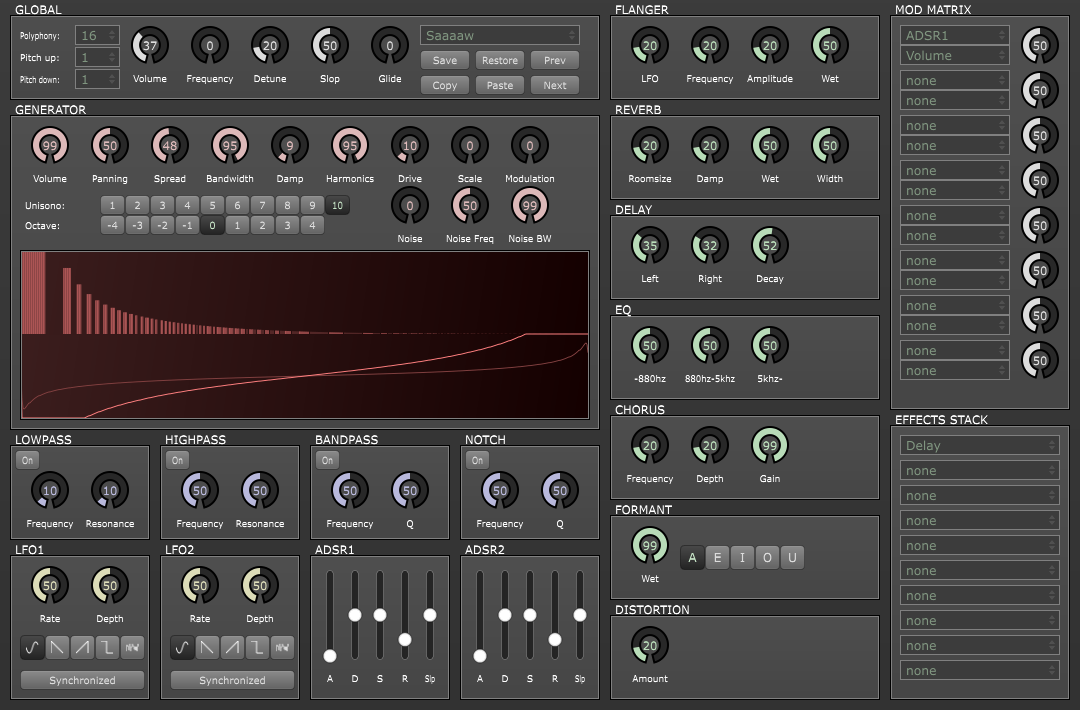
Task: Enable the Highpass filter On button
Action: (177, 460)
